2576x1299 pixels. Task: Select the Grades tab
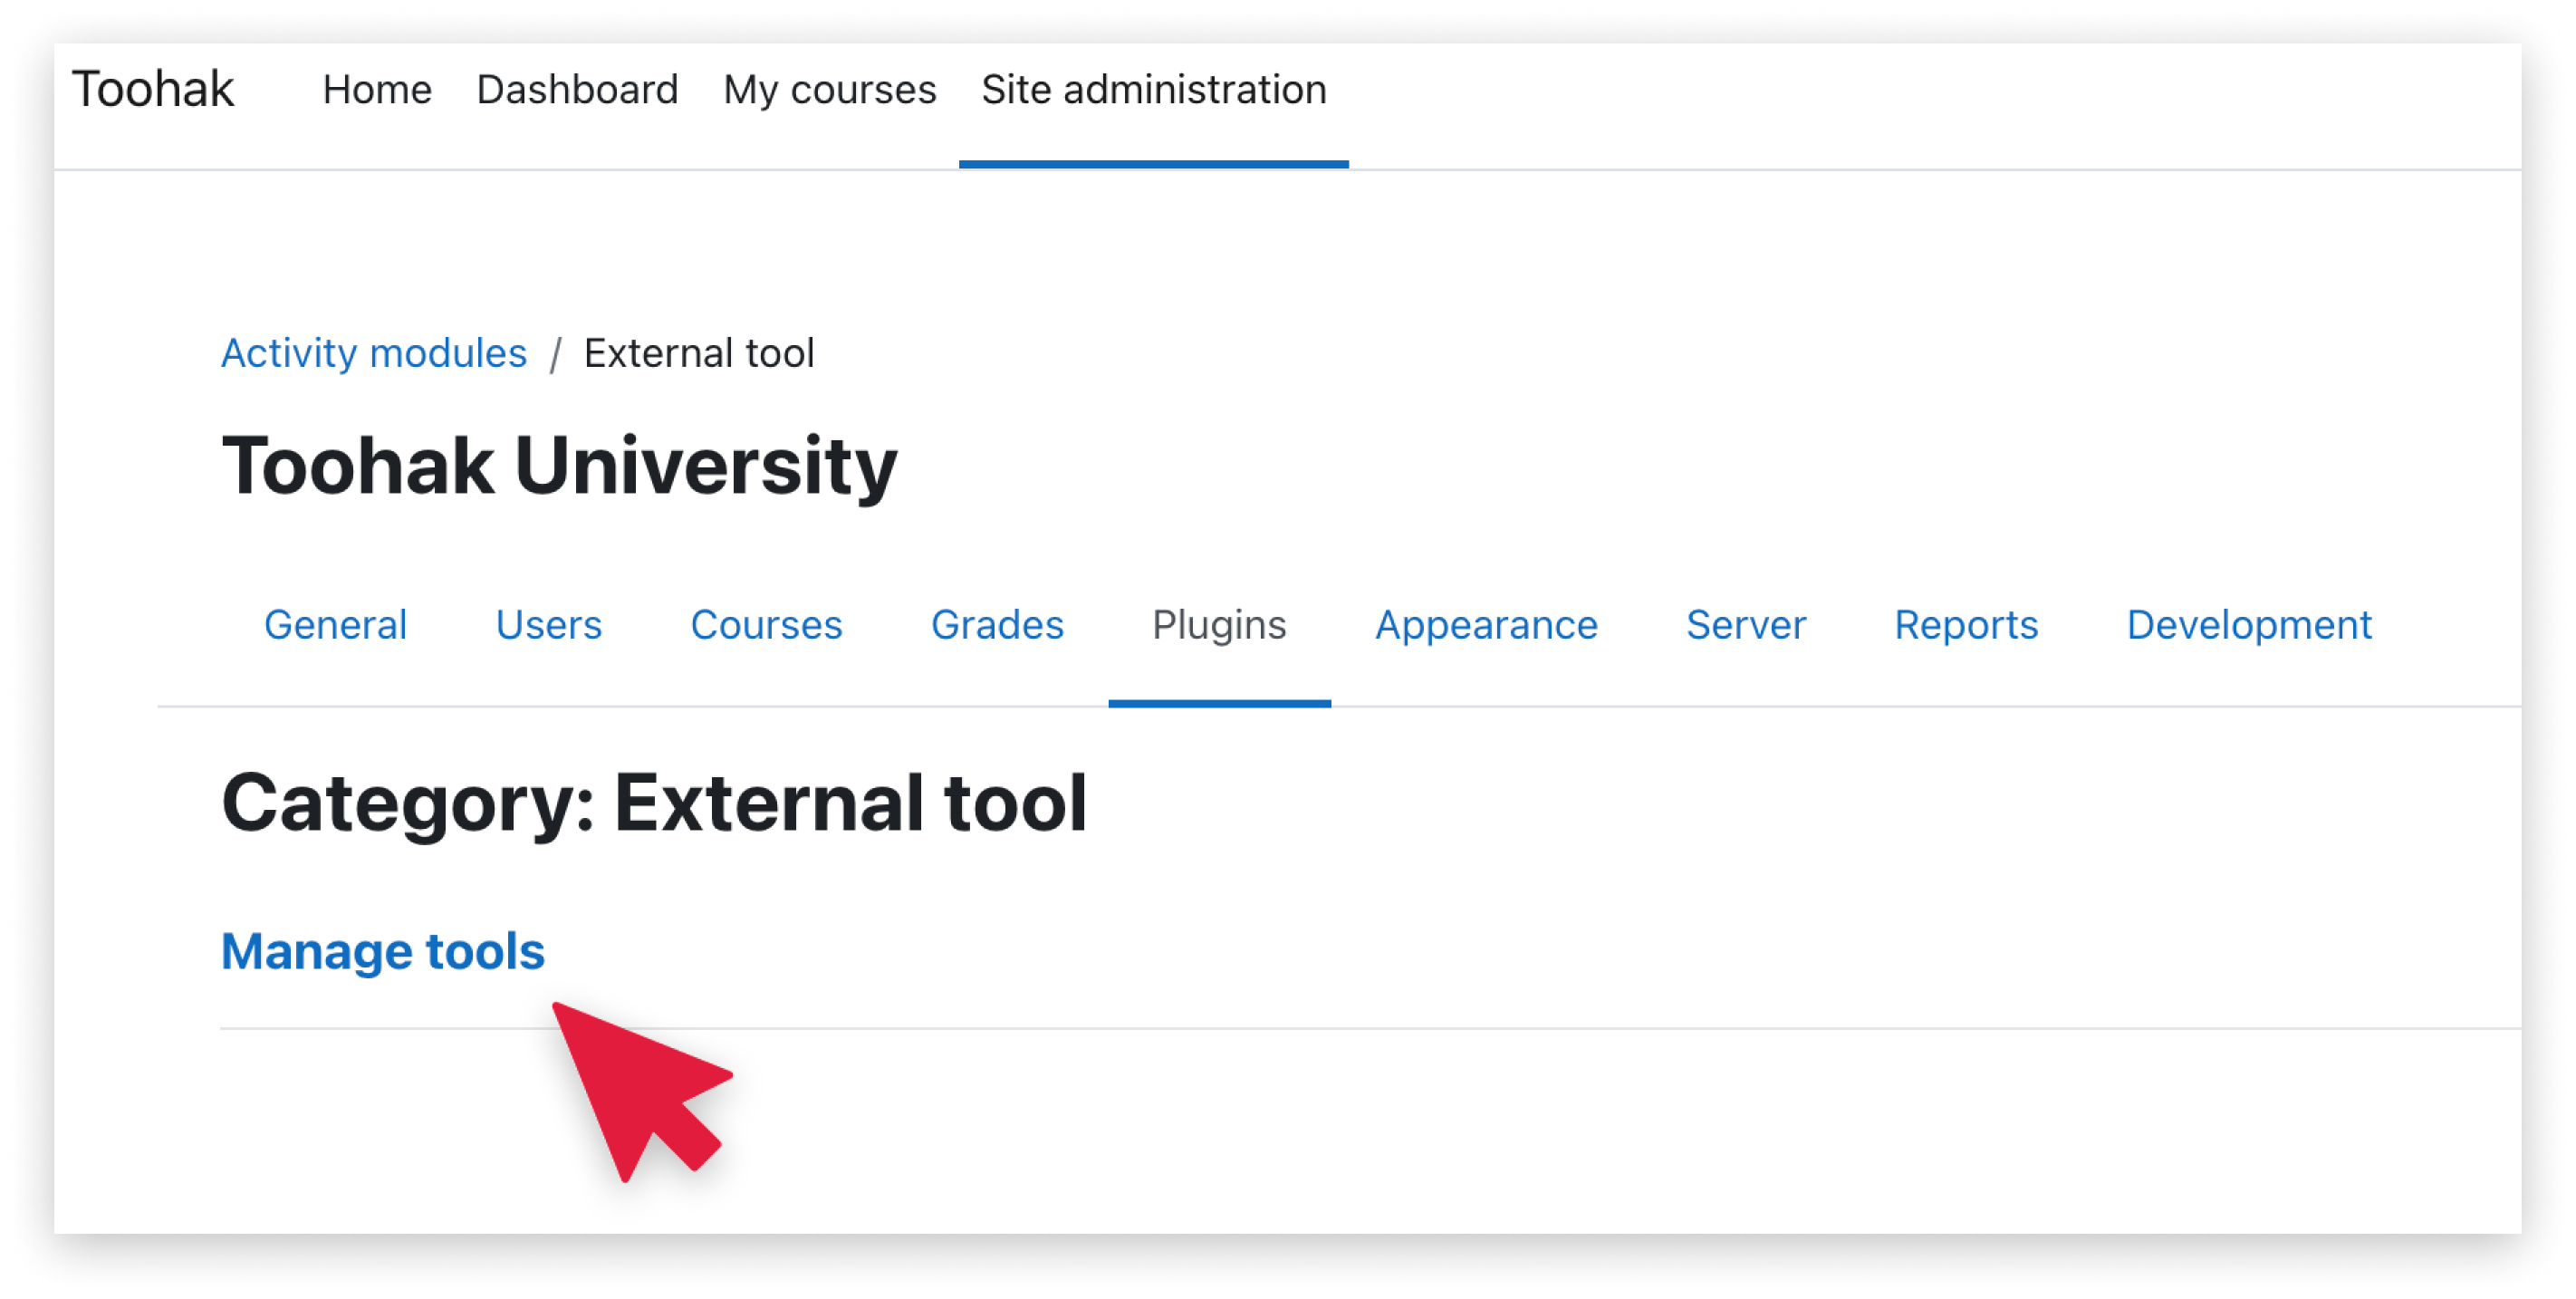(x=997, y=625)
